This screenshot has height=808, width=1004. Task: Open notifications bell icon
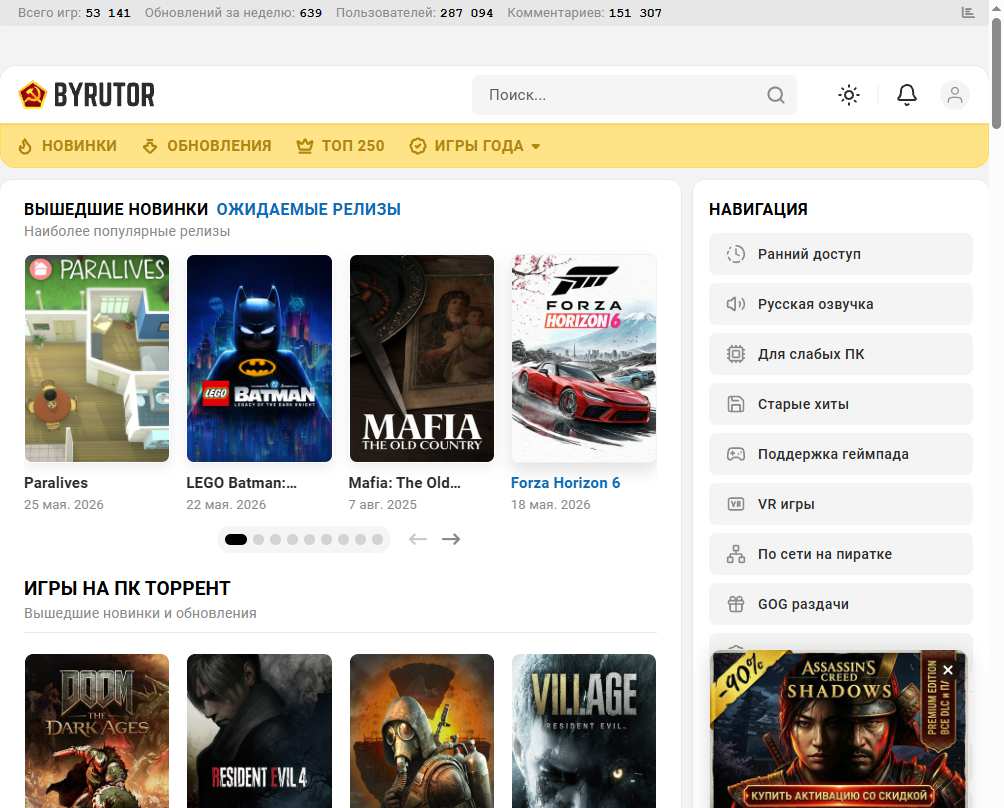click(x=907, y=95)
